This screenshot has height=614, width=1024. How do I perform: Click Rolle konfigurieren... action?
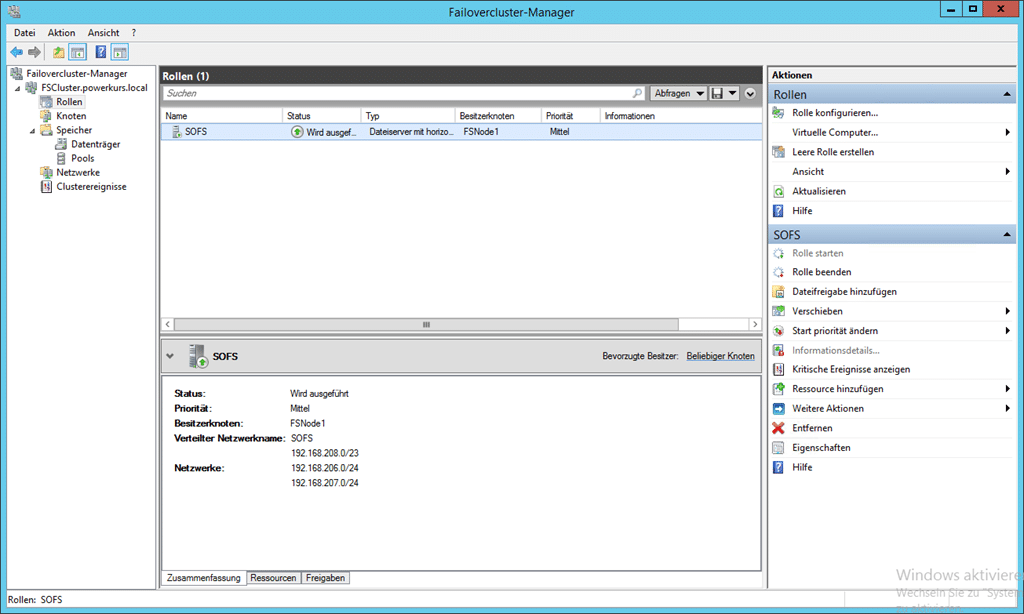point(835,113)
